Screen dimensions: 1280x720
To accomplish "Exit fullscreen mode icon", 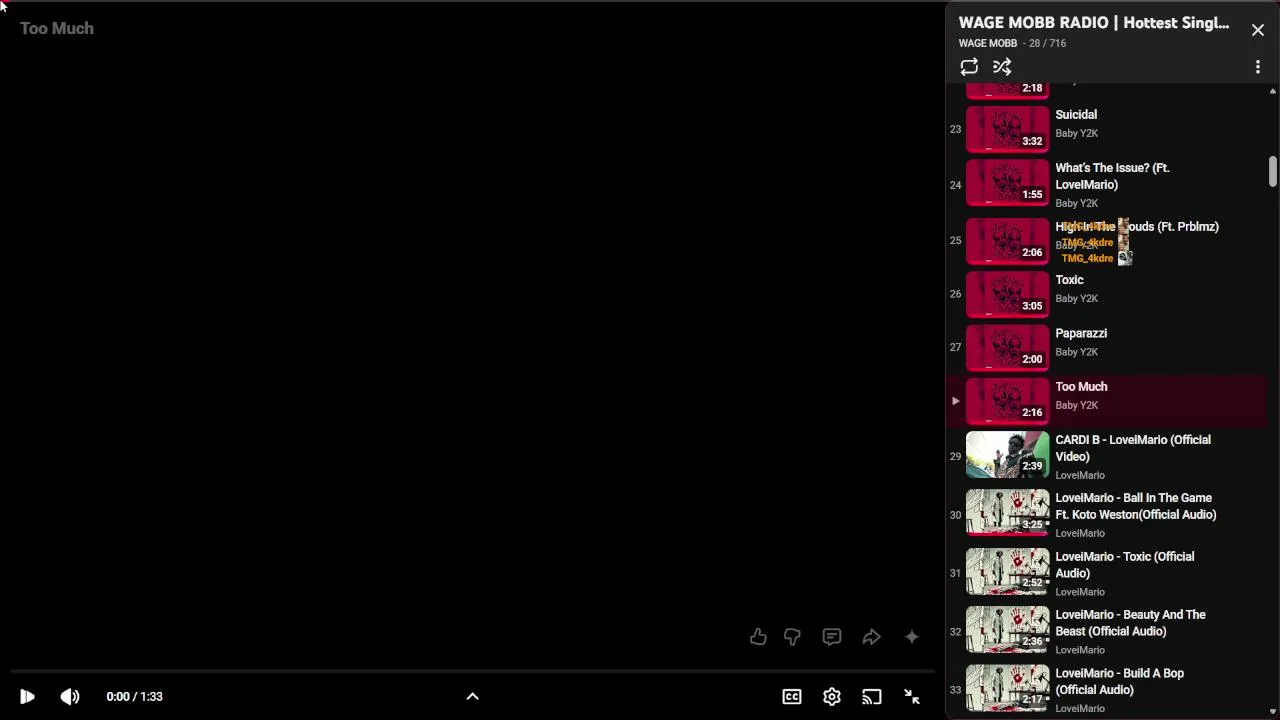I will [x=912, y=697].
